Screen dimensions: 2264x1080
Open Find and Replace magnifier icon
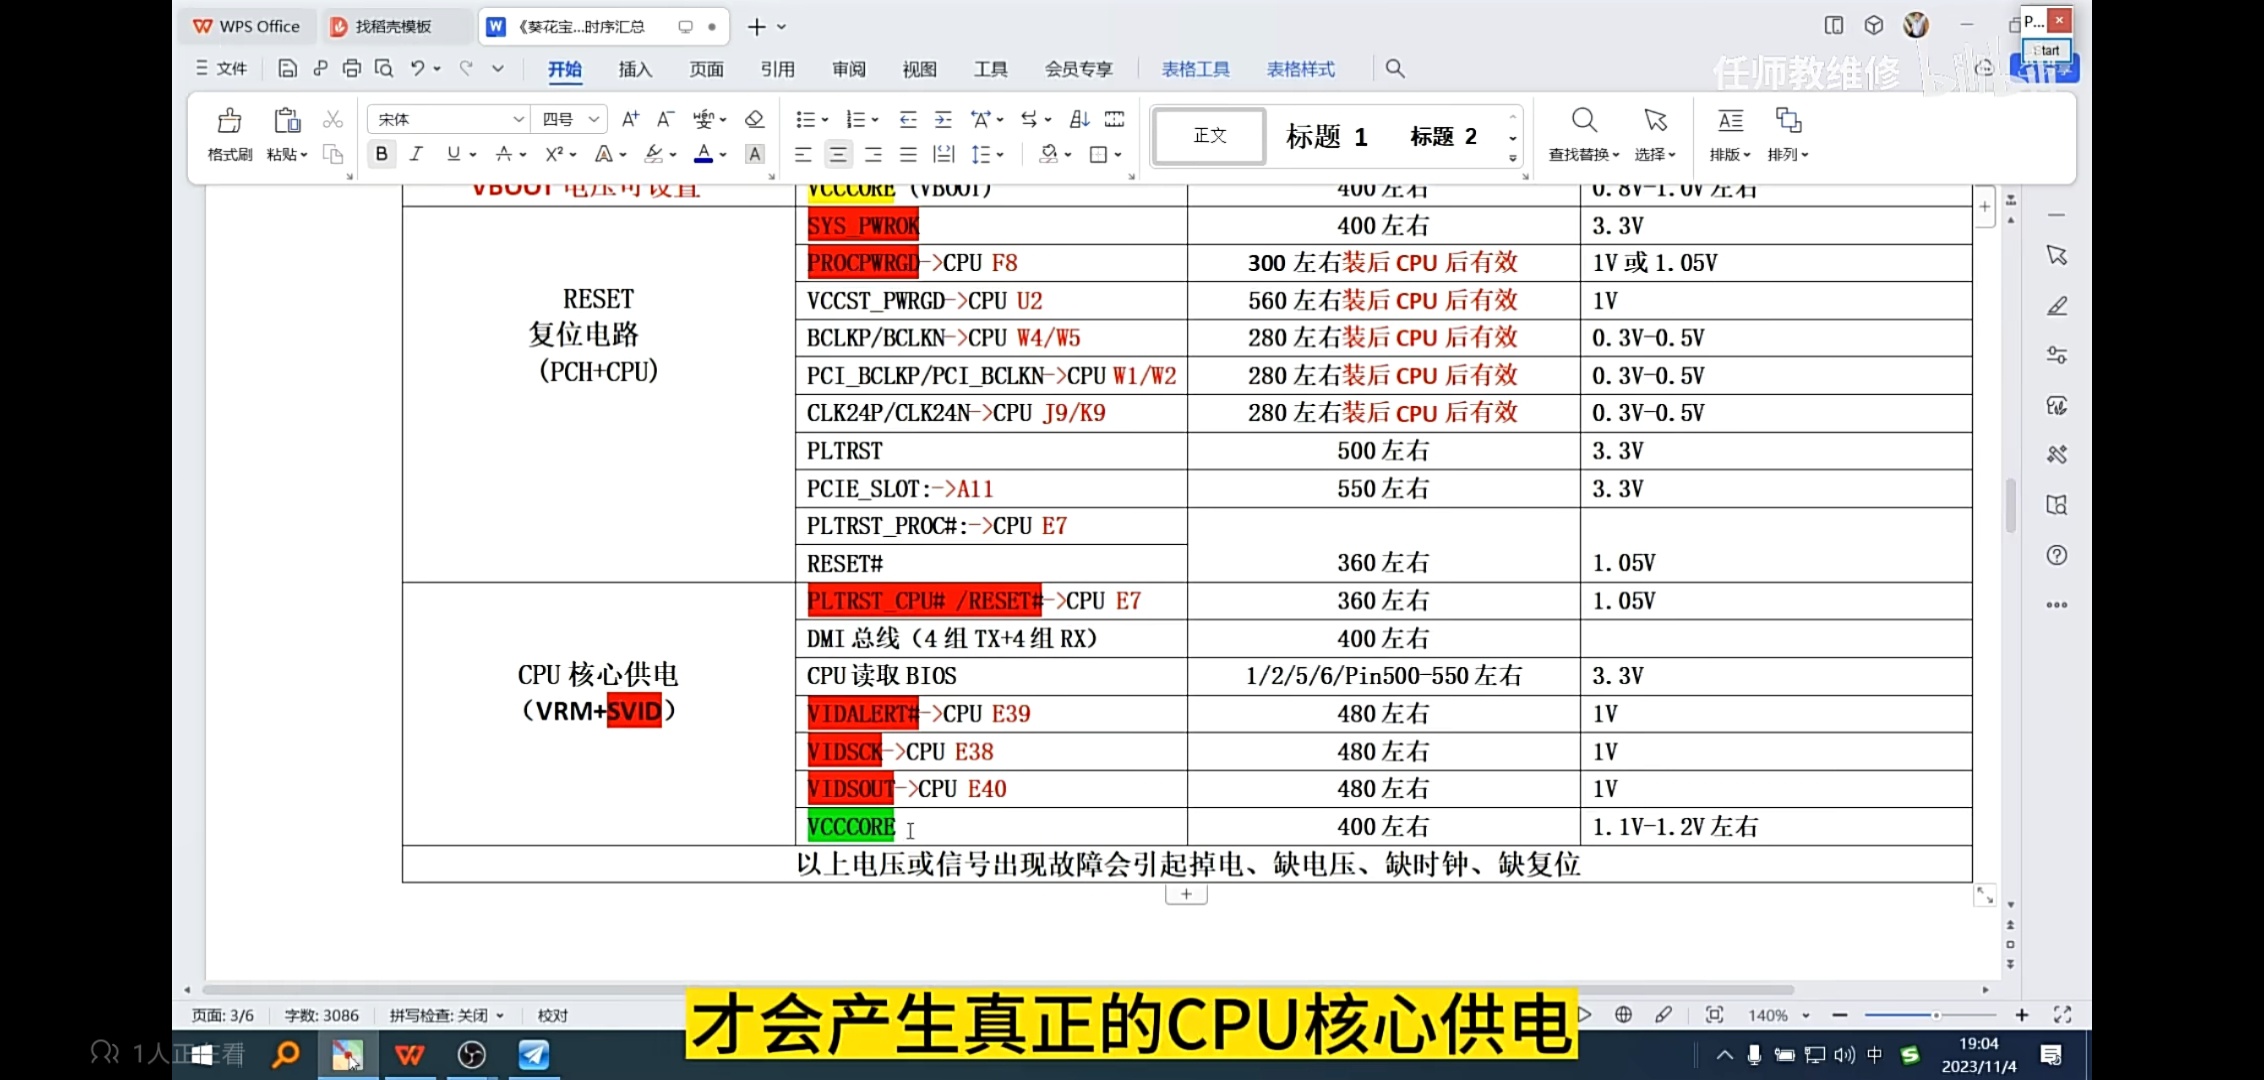1583,121
